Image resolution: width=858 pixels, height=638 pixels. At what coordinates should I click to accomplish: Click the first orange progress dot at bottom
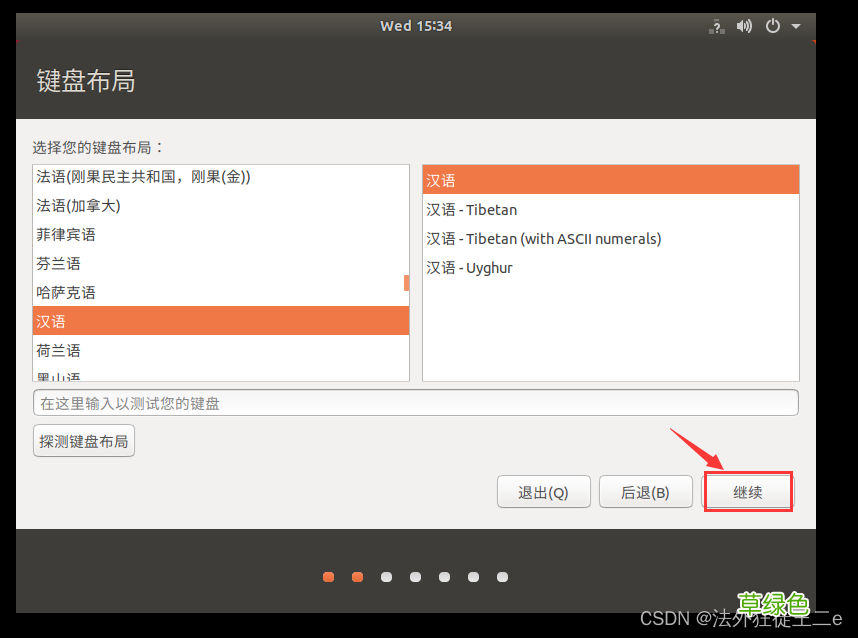(328, 577)
